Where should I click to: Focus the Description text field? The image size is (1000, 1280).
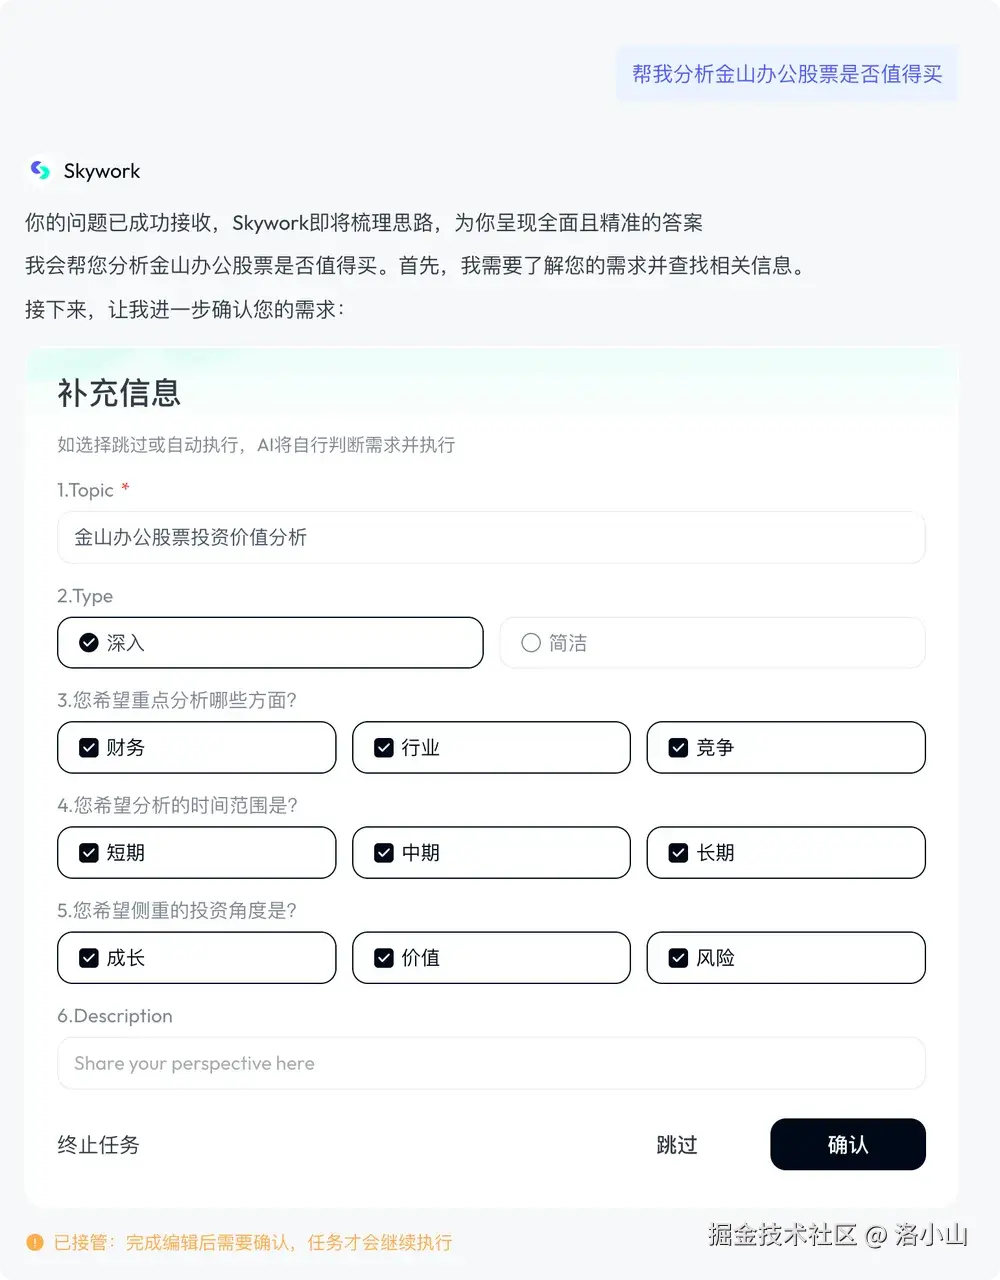[491, 1063]
